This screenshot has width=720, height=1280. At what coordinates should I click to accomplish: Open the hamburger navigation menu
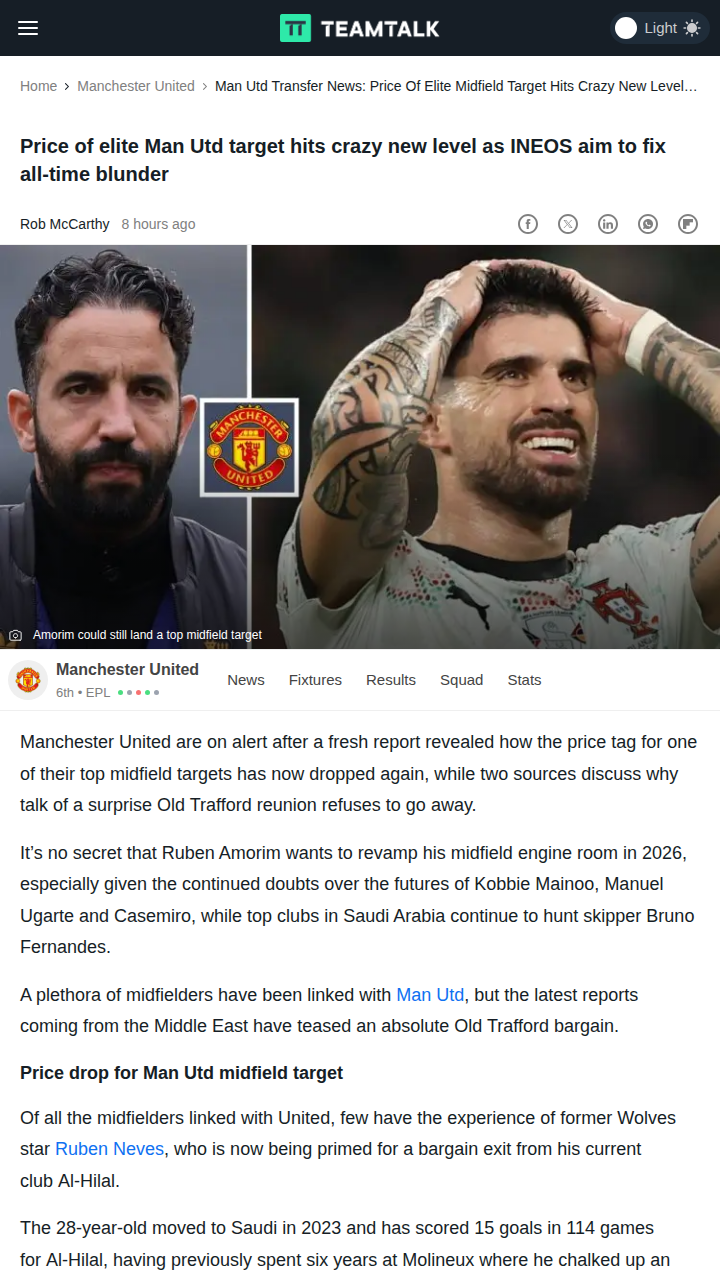pos(28,28)
